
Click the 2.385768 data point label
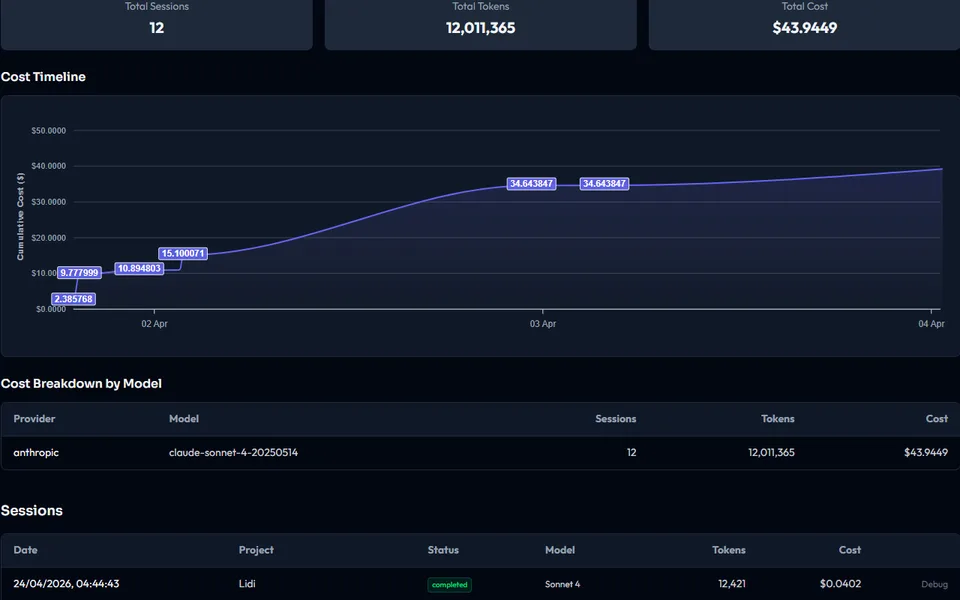[73, 299]
